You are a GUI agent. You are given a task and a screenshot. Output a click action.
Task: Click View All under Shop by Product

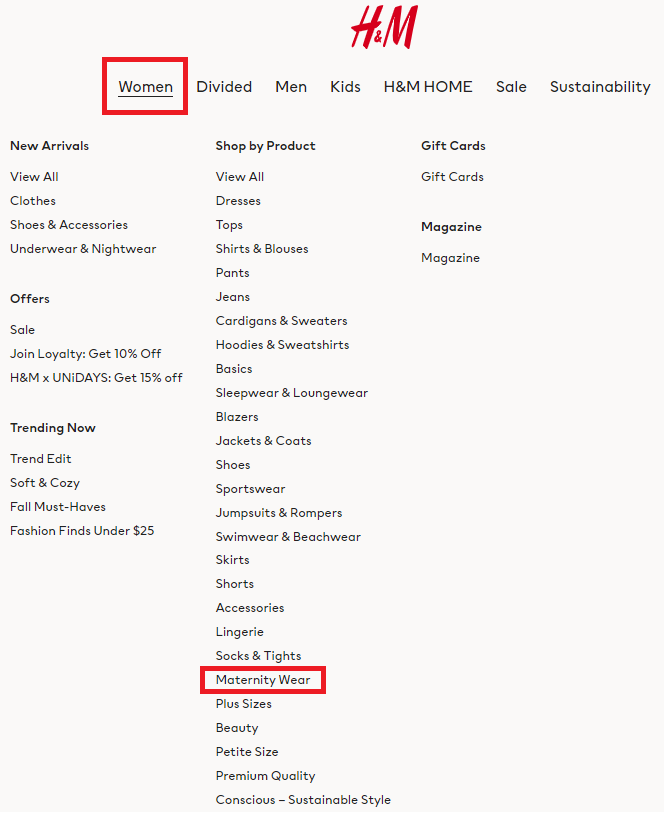240,177
